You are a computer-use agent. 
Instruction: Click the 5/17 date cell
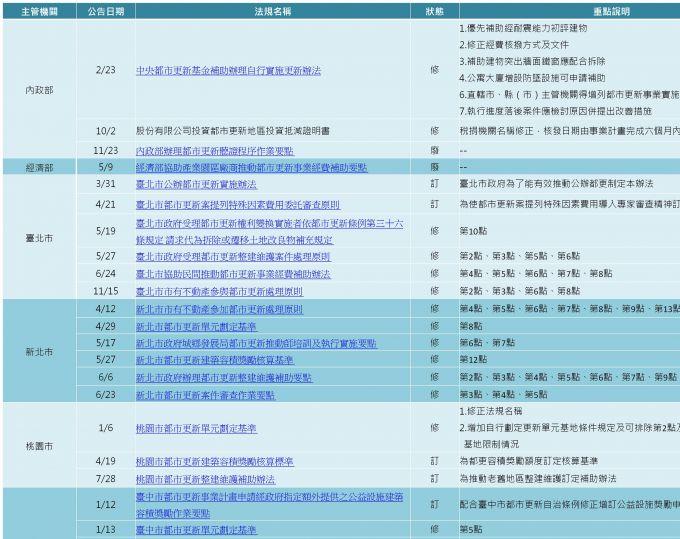pos(106,343)
